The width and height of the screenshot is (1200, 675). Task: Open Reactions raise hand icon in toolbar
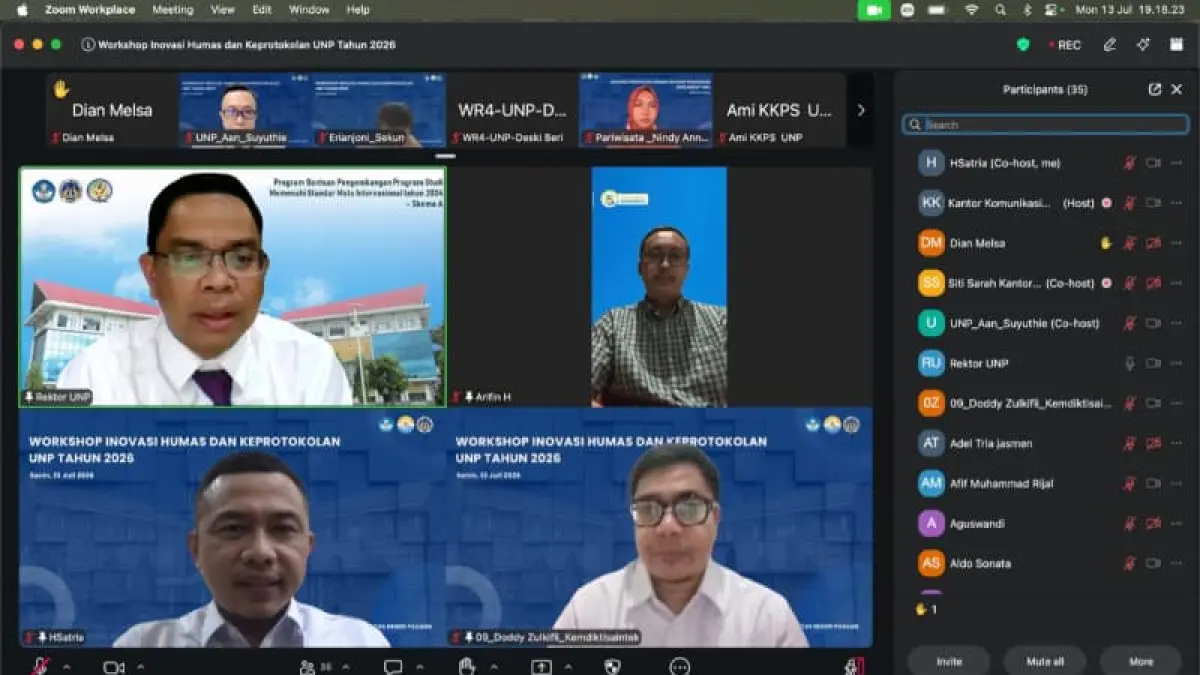point(467,666)
